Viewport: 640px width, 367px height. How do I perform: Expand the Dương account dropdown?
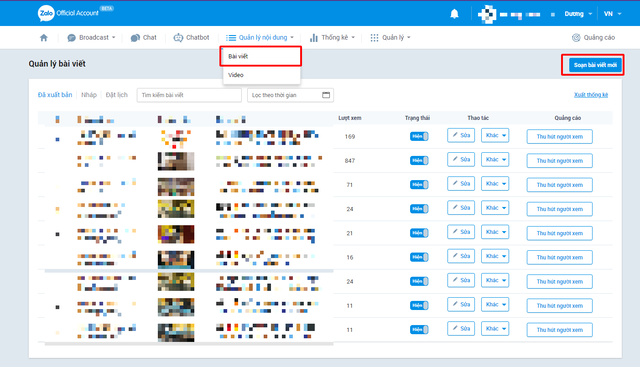pos(578,14)
